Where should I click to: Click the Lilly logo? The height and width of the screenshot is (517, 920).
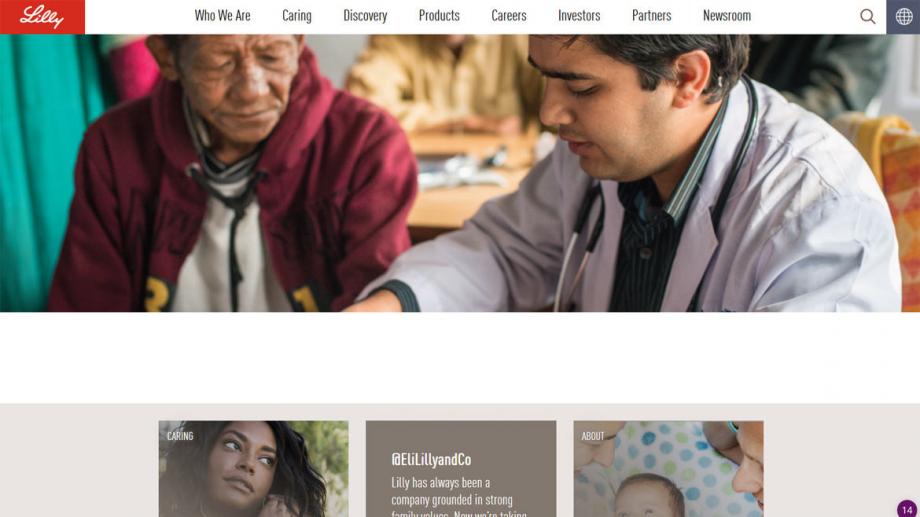[42, 16]
